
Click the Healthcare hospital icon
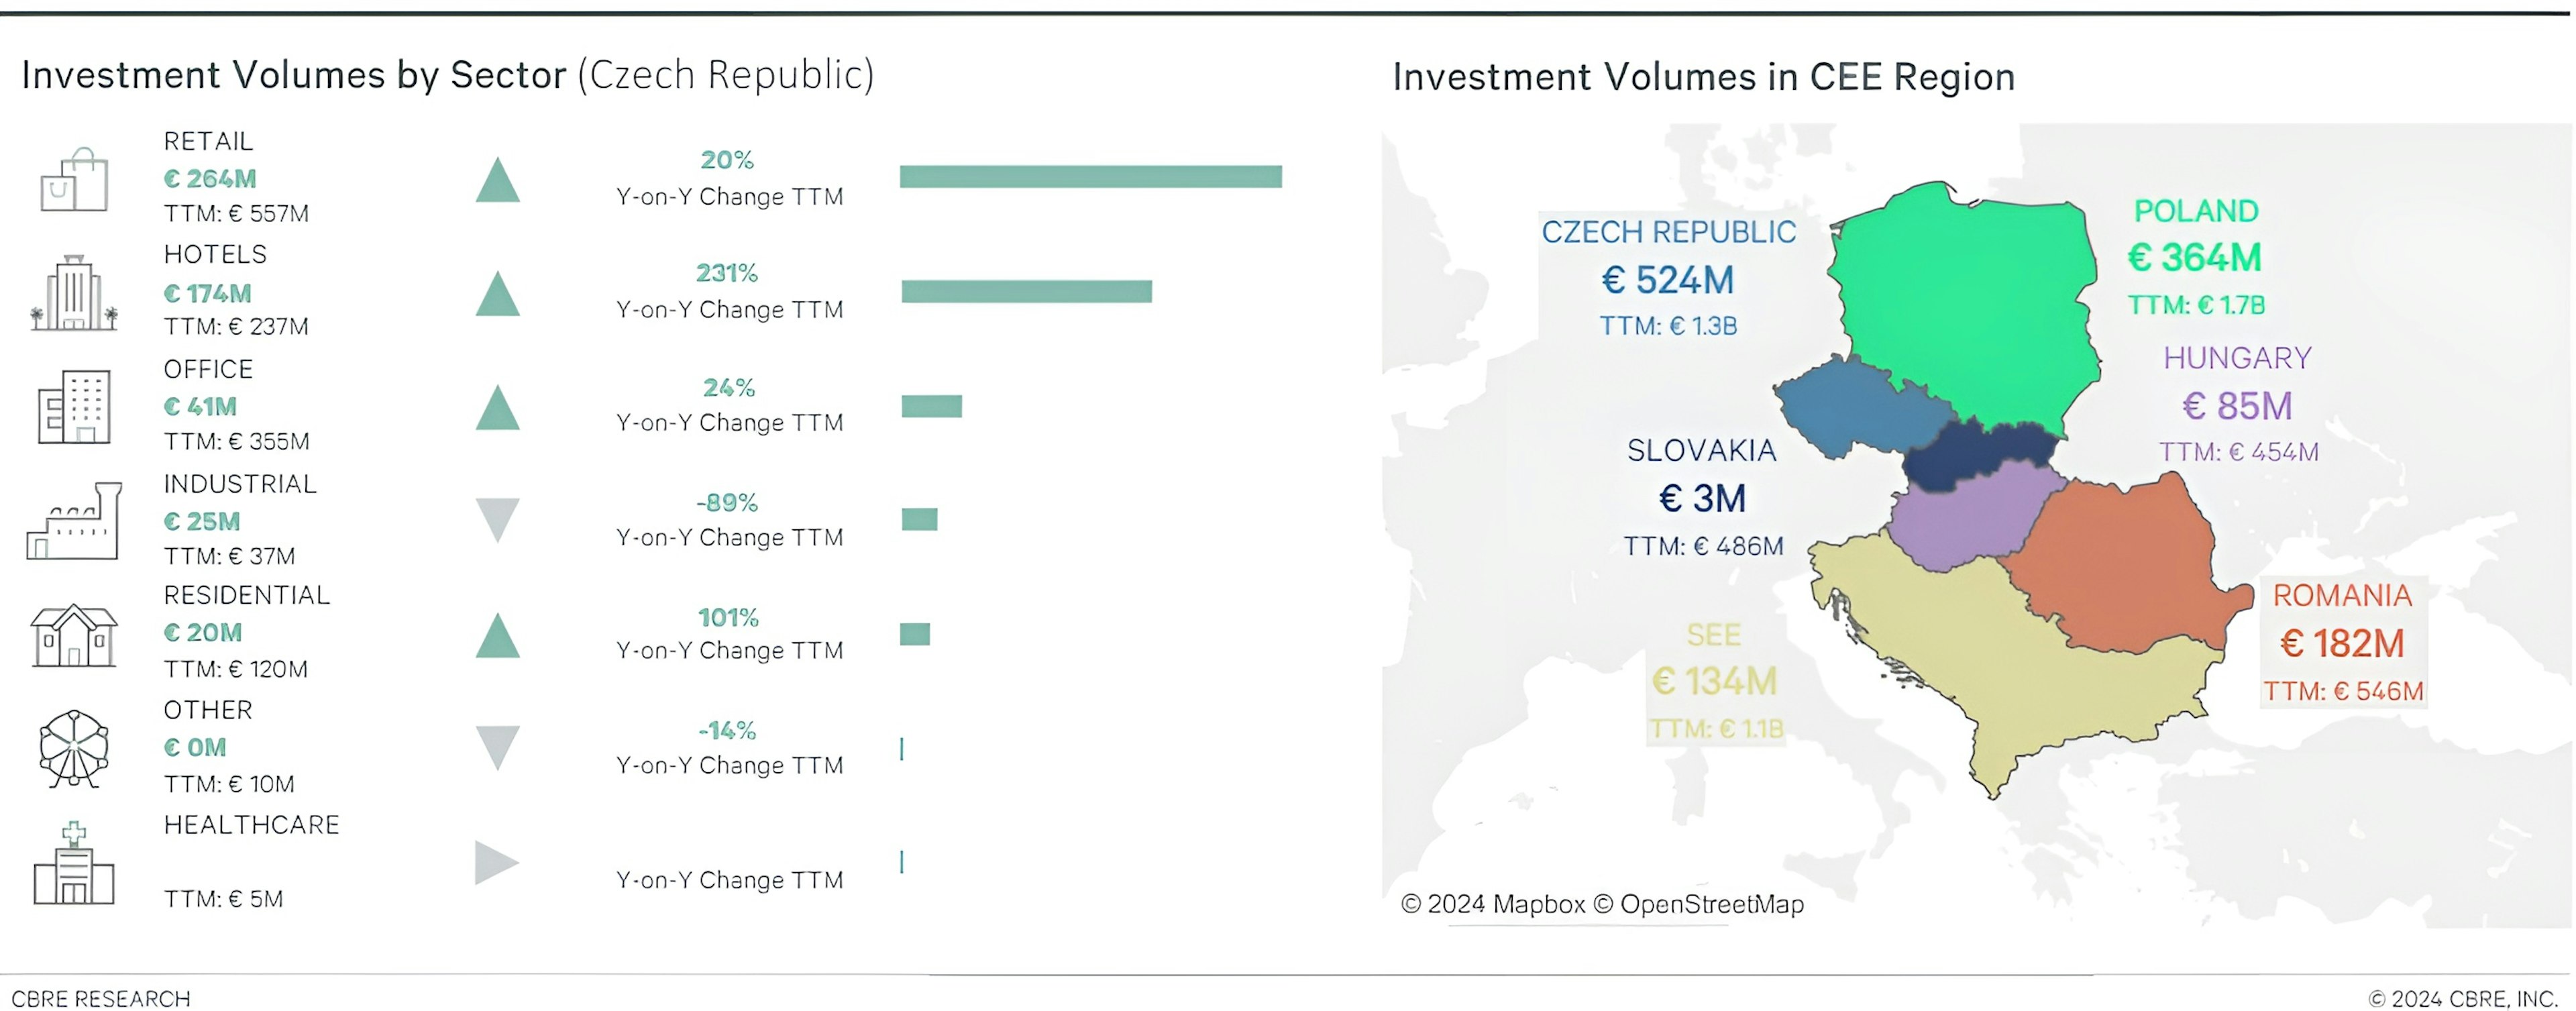click(74, 863)
